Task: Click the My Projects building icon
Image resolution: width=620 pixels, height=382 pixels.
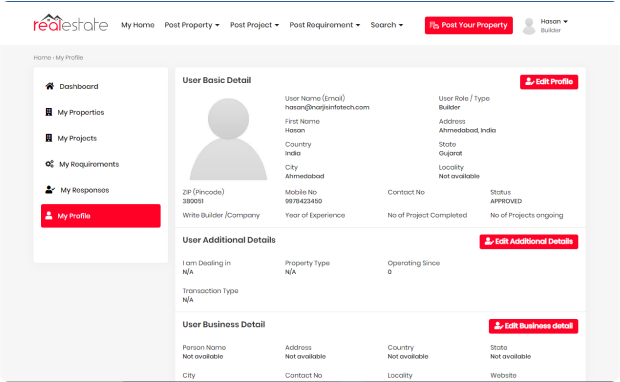Action: click(x=49, y=138)
